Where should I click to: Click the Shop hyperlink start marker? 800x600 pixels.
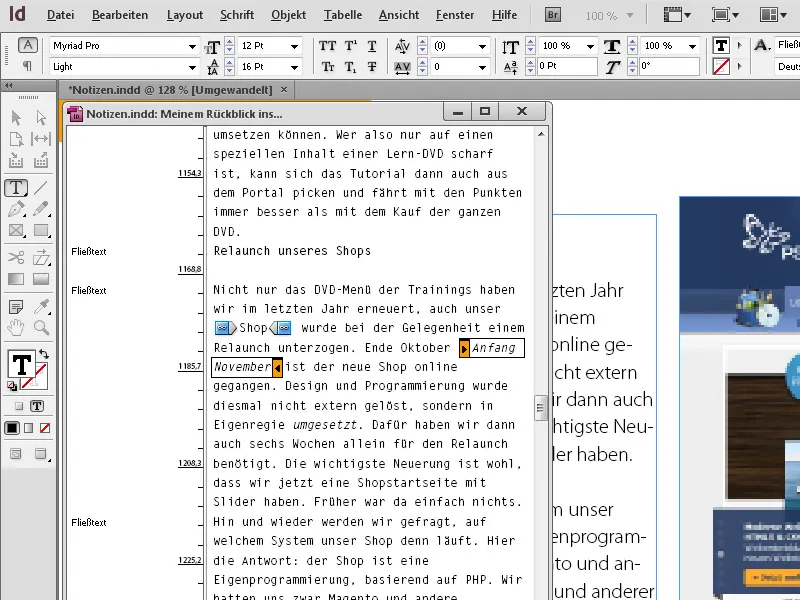pyautogui.click(x=224, y=328)
